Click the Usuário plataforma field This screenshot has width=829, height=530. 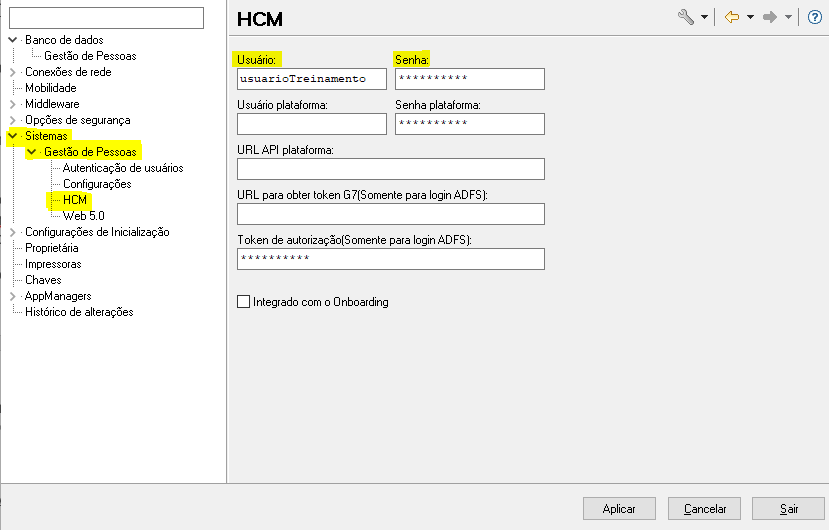(312, 124)
